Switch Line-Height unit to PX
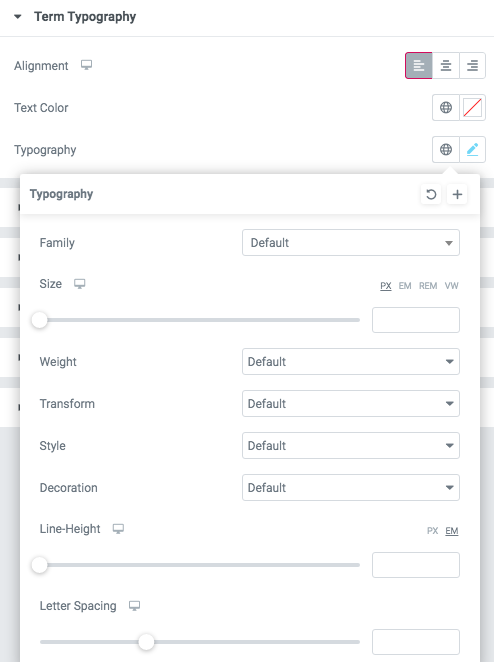Viewport: 494px width, 662px height. pos(432,531)
